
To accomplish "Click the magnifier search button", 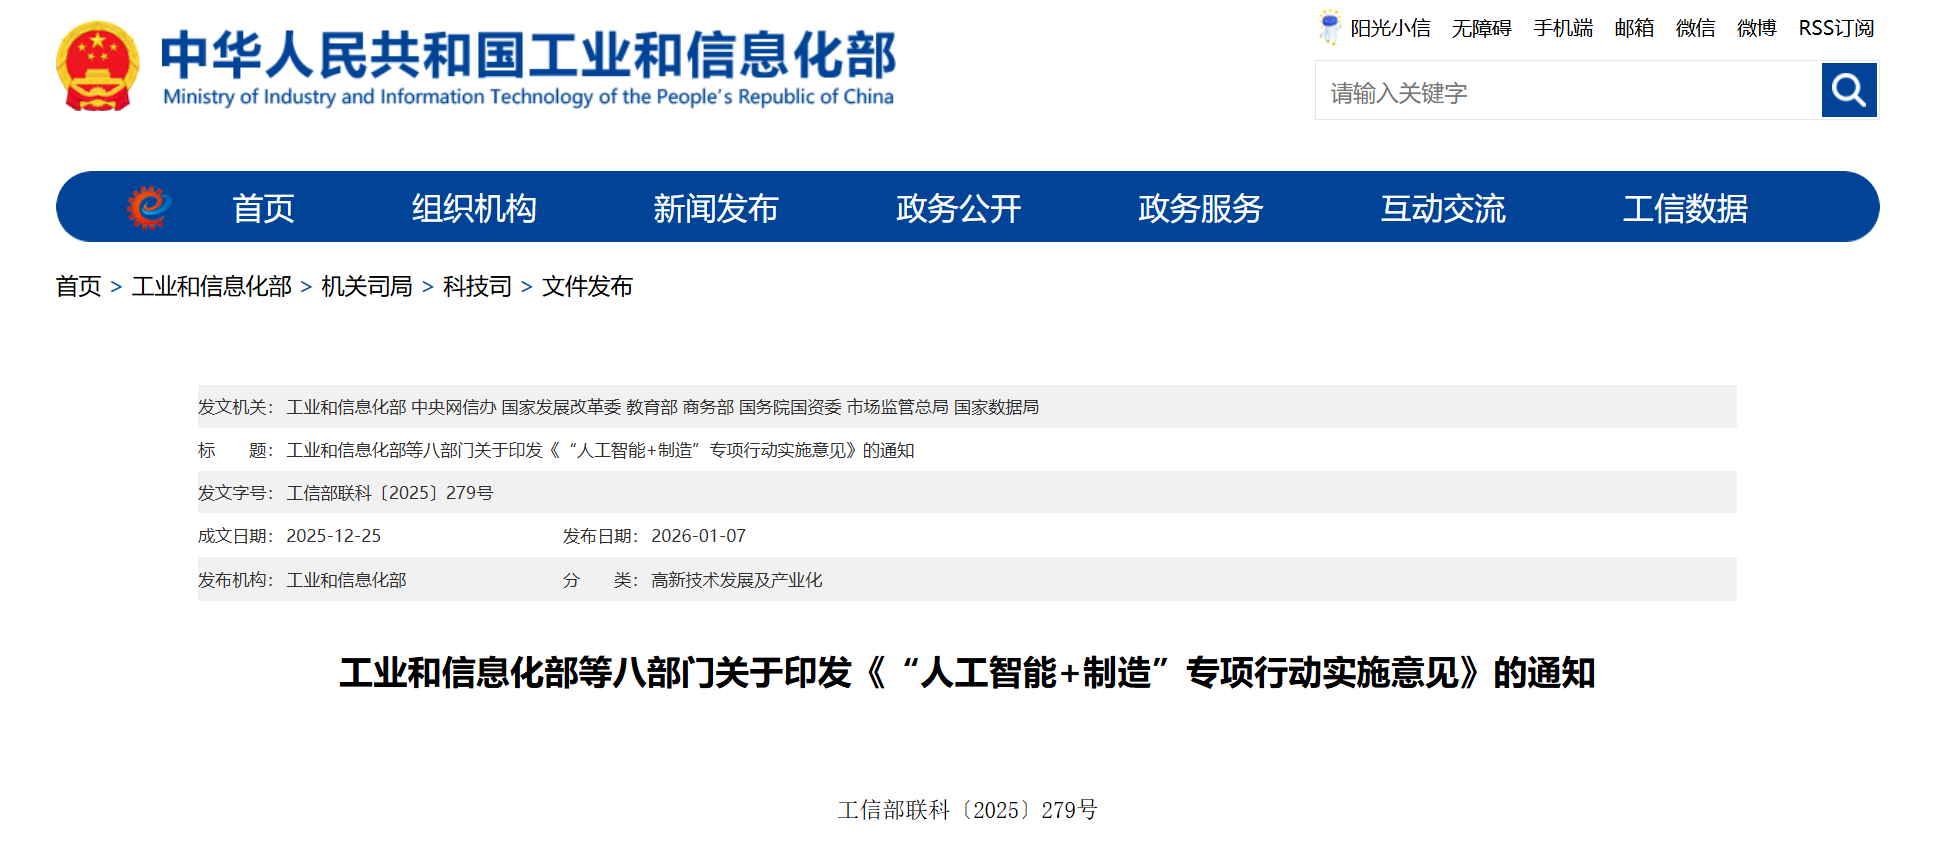I will pyautogui.click(x=1848, y=91).
